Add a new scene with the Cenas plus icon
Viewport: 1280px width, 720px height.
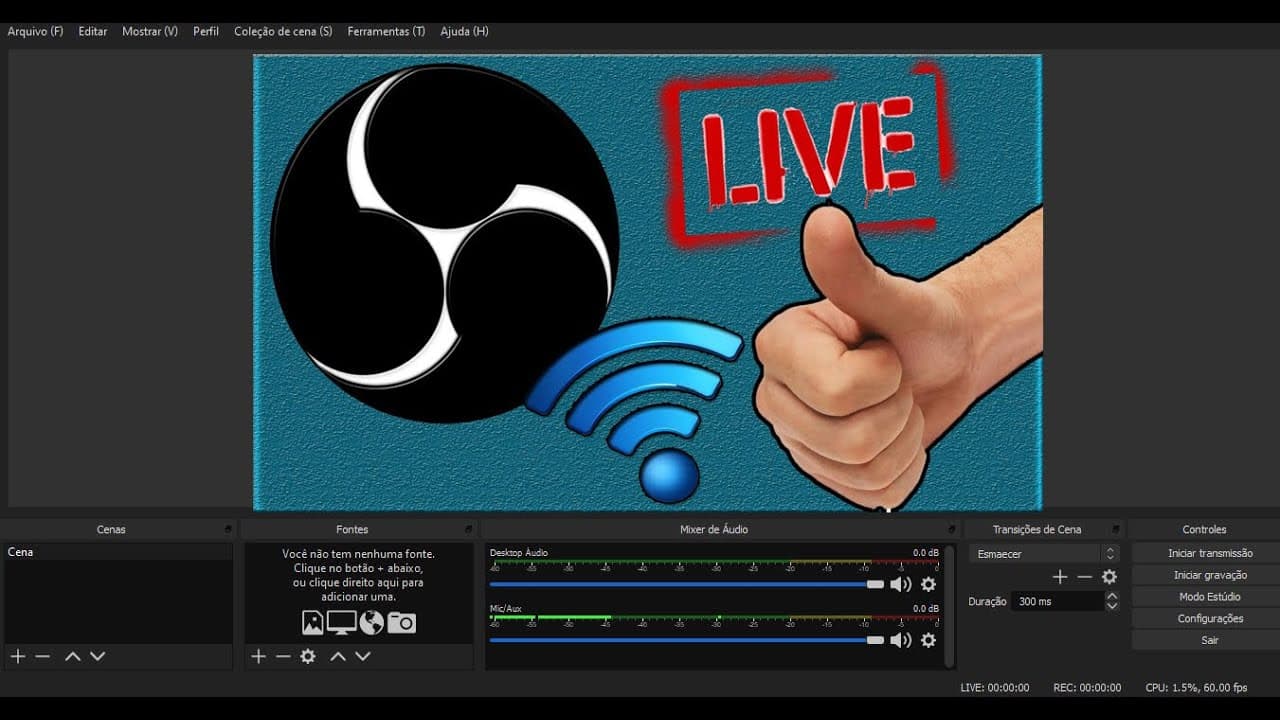click(x=18, y=656)
